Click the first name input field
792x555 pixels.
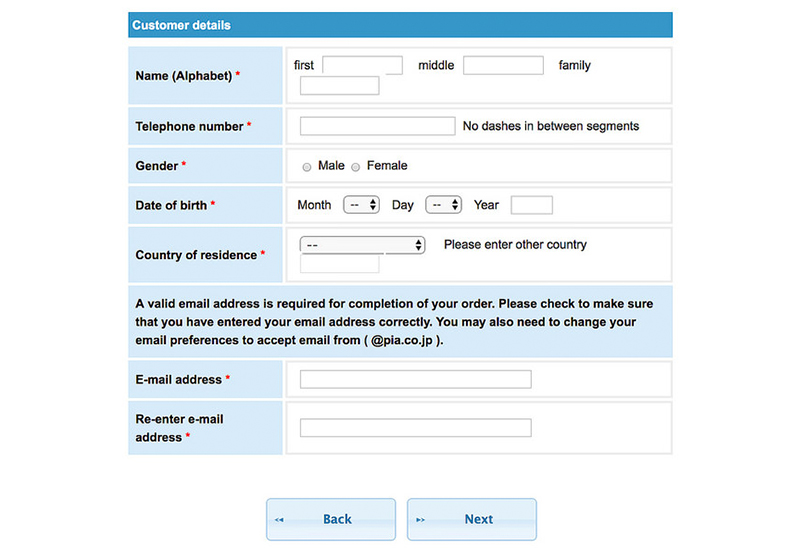[x=362, y=66]
